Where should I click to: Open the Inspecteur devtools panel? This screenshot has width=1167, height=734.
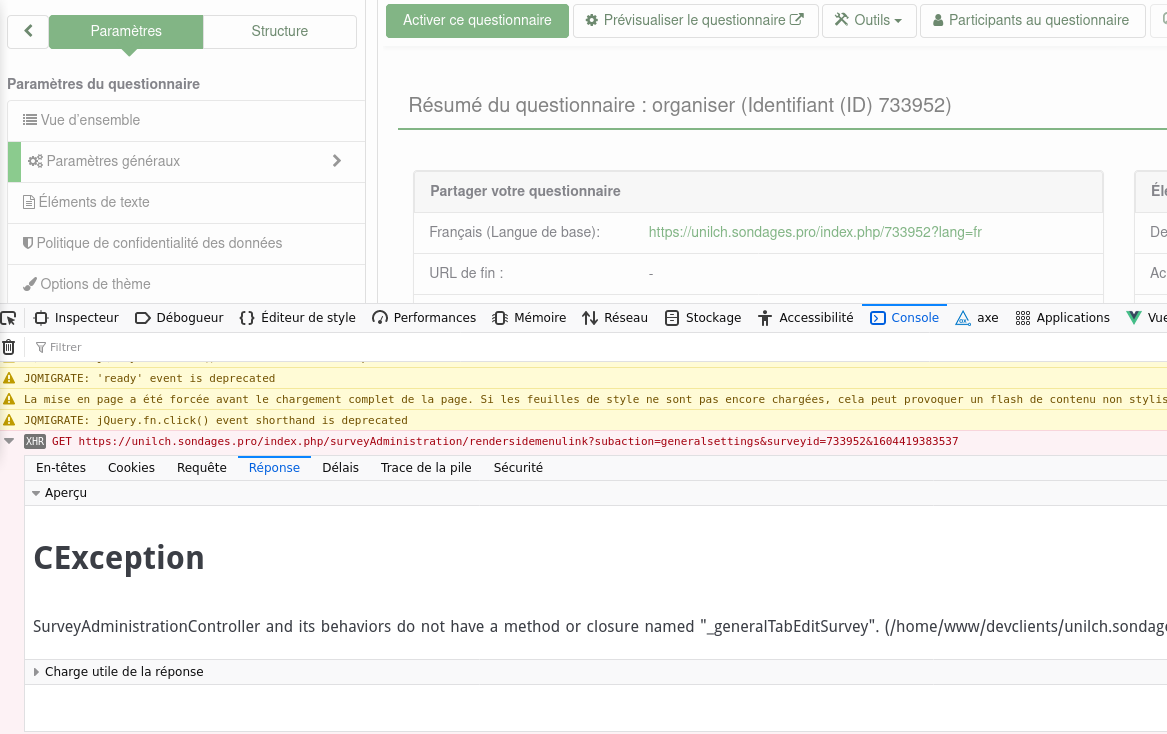(76, 318)
